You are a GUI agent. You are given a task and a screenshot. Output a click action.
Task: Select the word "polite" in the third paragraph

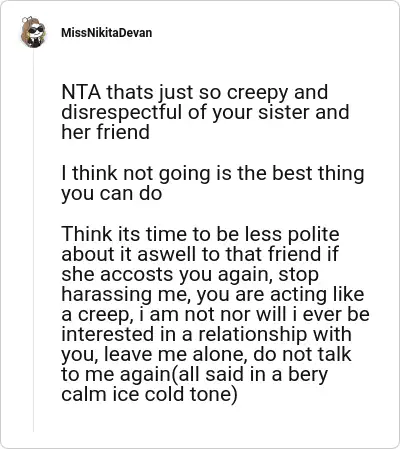(x=313, y=234)
